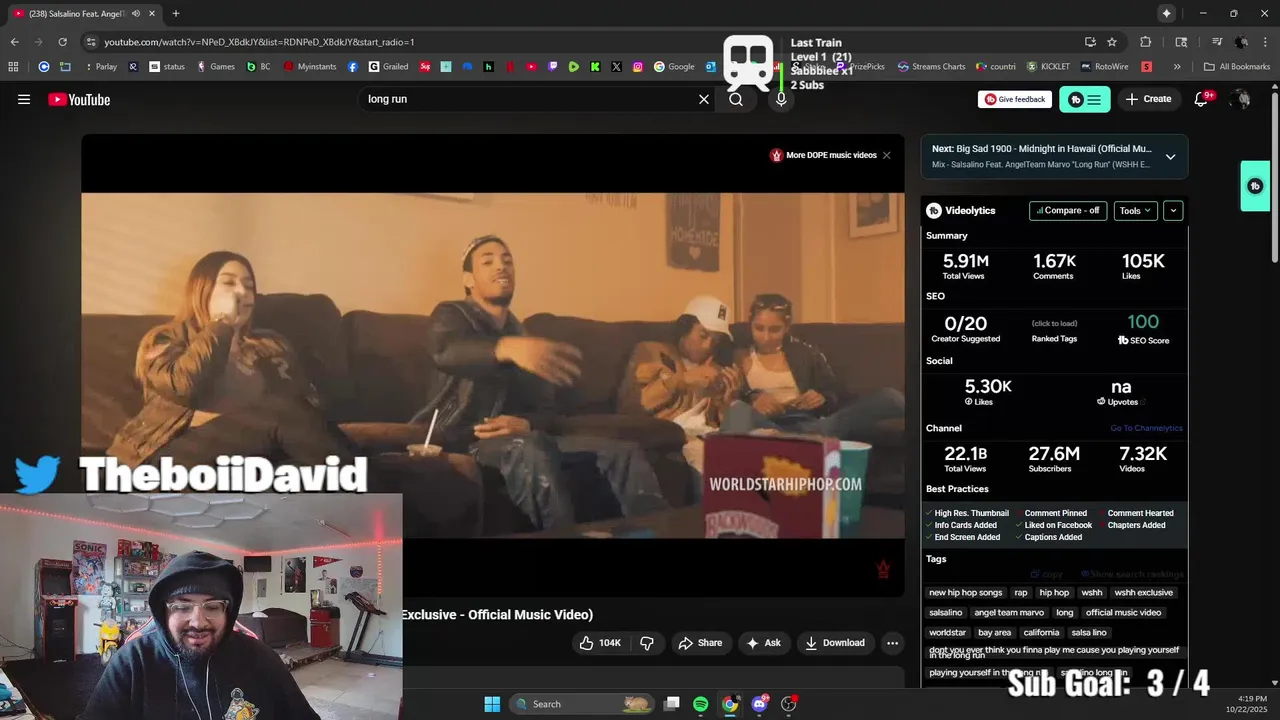
Task: Open the X bookmark icon
Action: pos(616,67)
